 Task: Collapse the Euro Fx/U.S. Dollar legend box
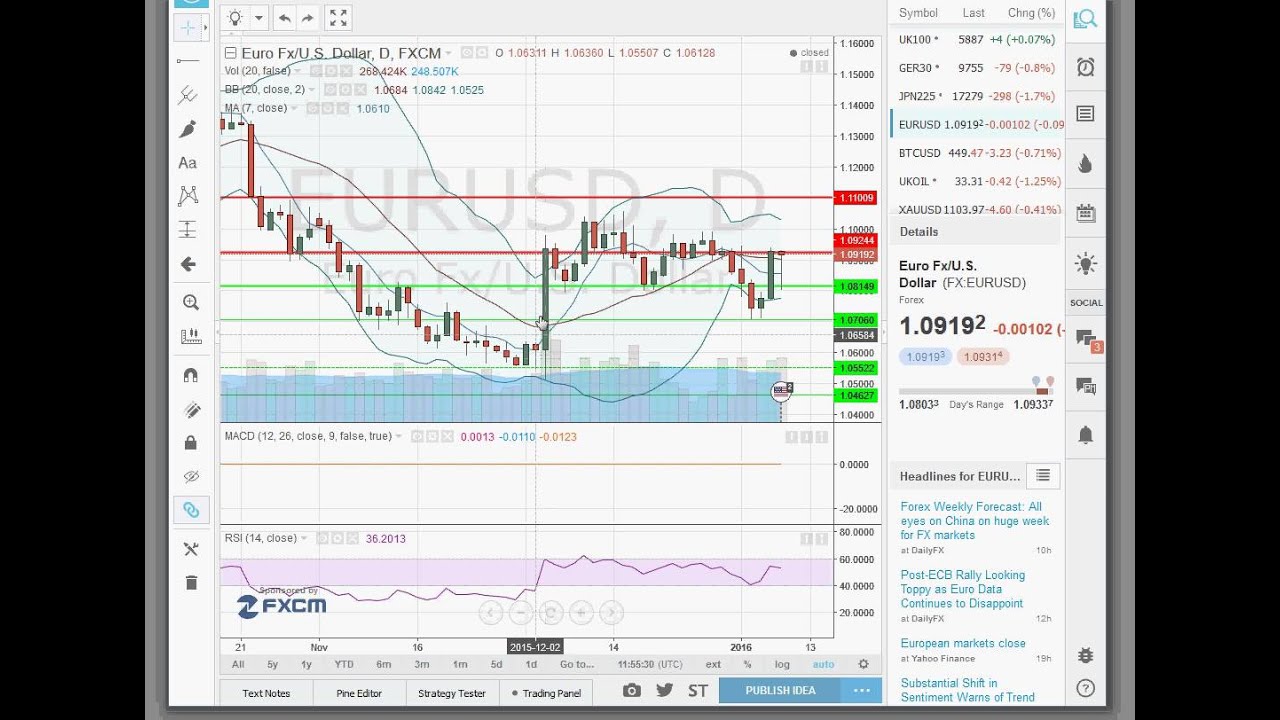point(231,53)
